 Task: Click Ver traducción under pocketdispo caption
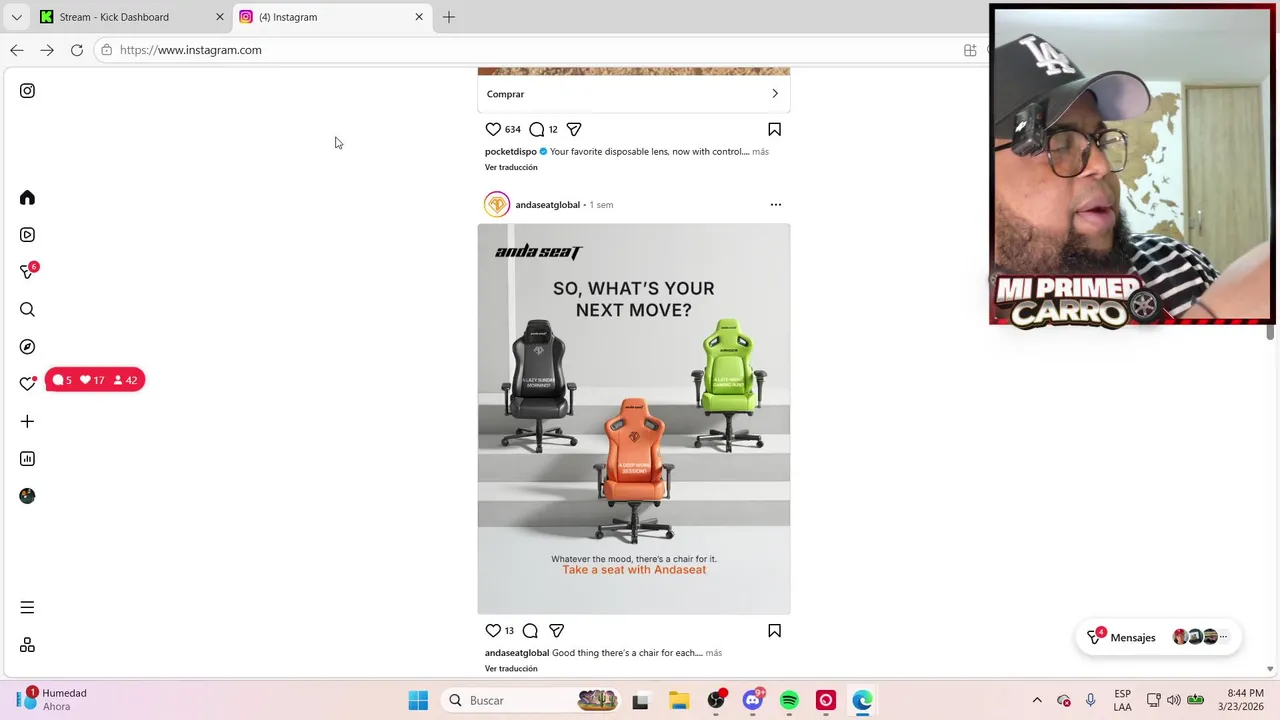pos(511,167)
